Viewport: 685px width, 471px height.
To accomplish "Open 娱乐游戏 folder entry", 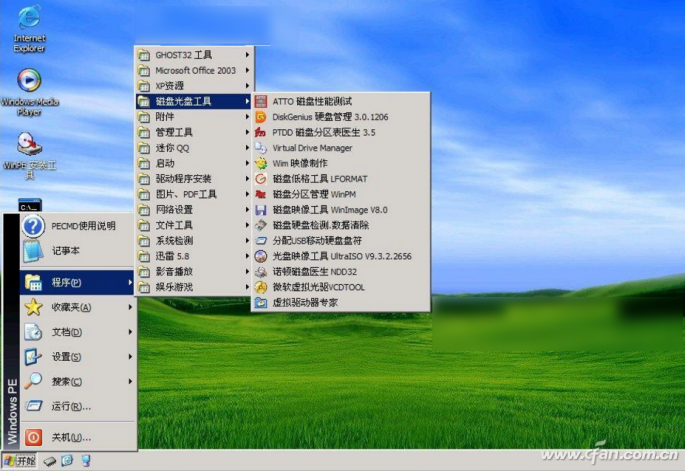I will tap(194, 287).
